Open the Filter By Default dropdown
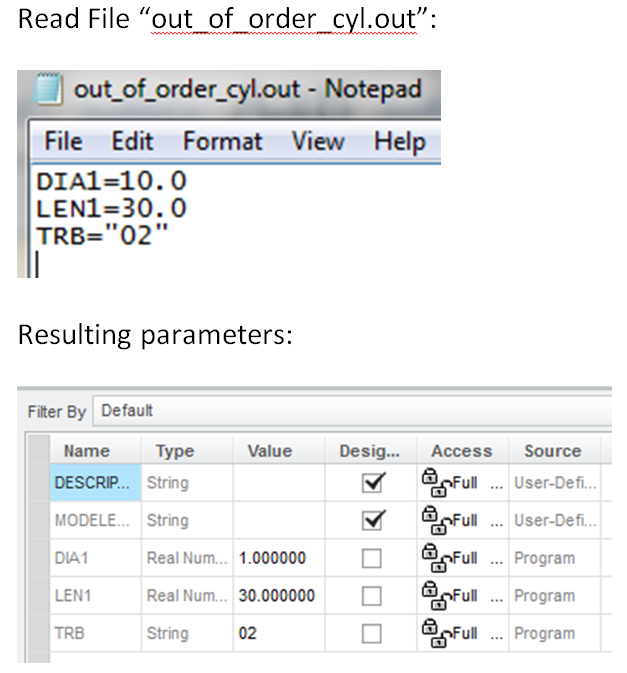This screenshot has height=673, width=627. coord(352,411)
